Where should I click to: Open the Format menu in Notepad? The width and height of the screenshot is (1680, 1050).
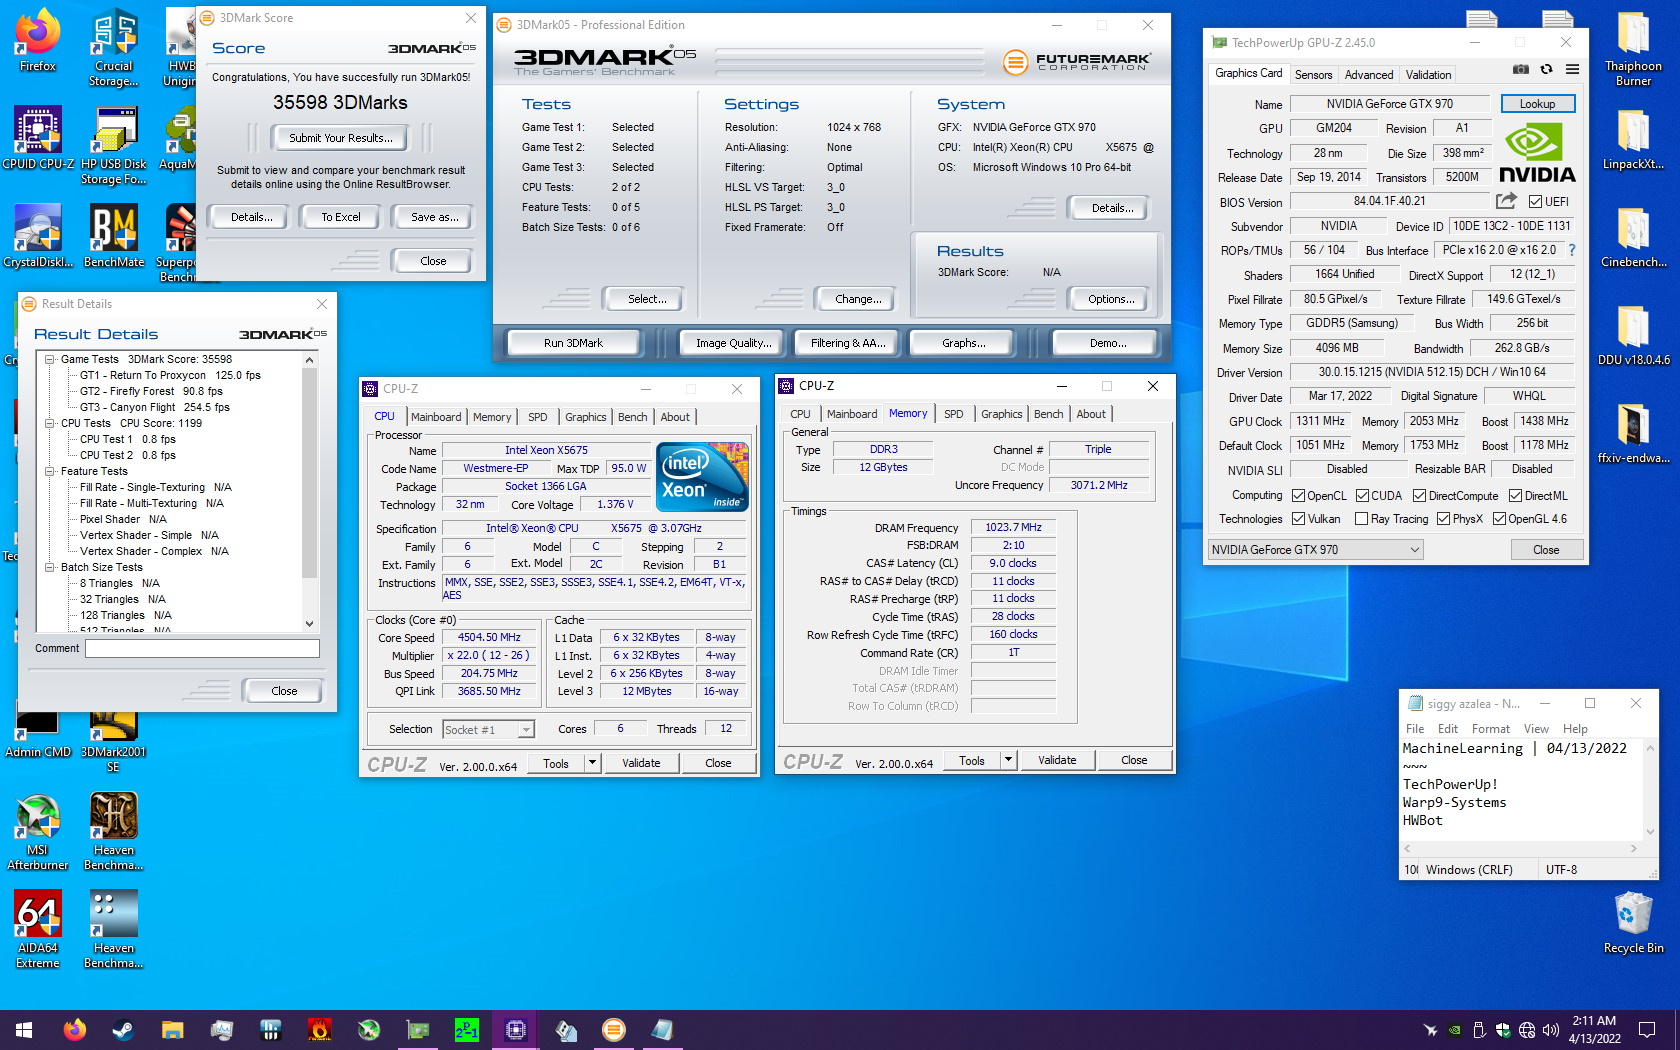[x=1490, y=729]
